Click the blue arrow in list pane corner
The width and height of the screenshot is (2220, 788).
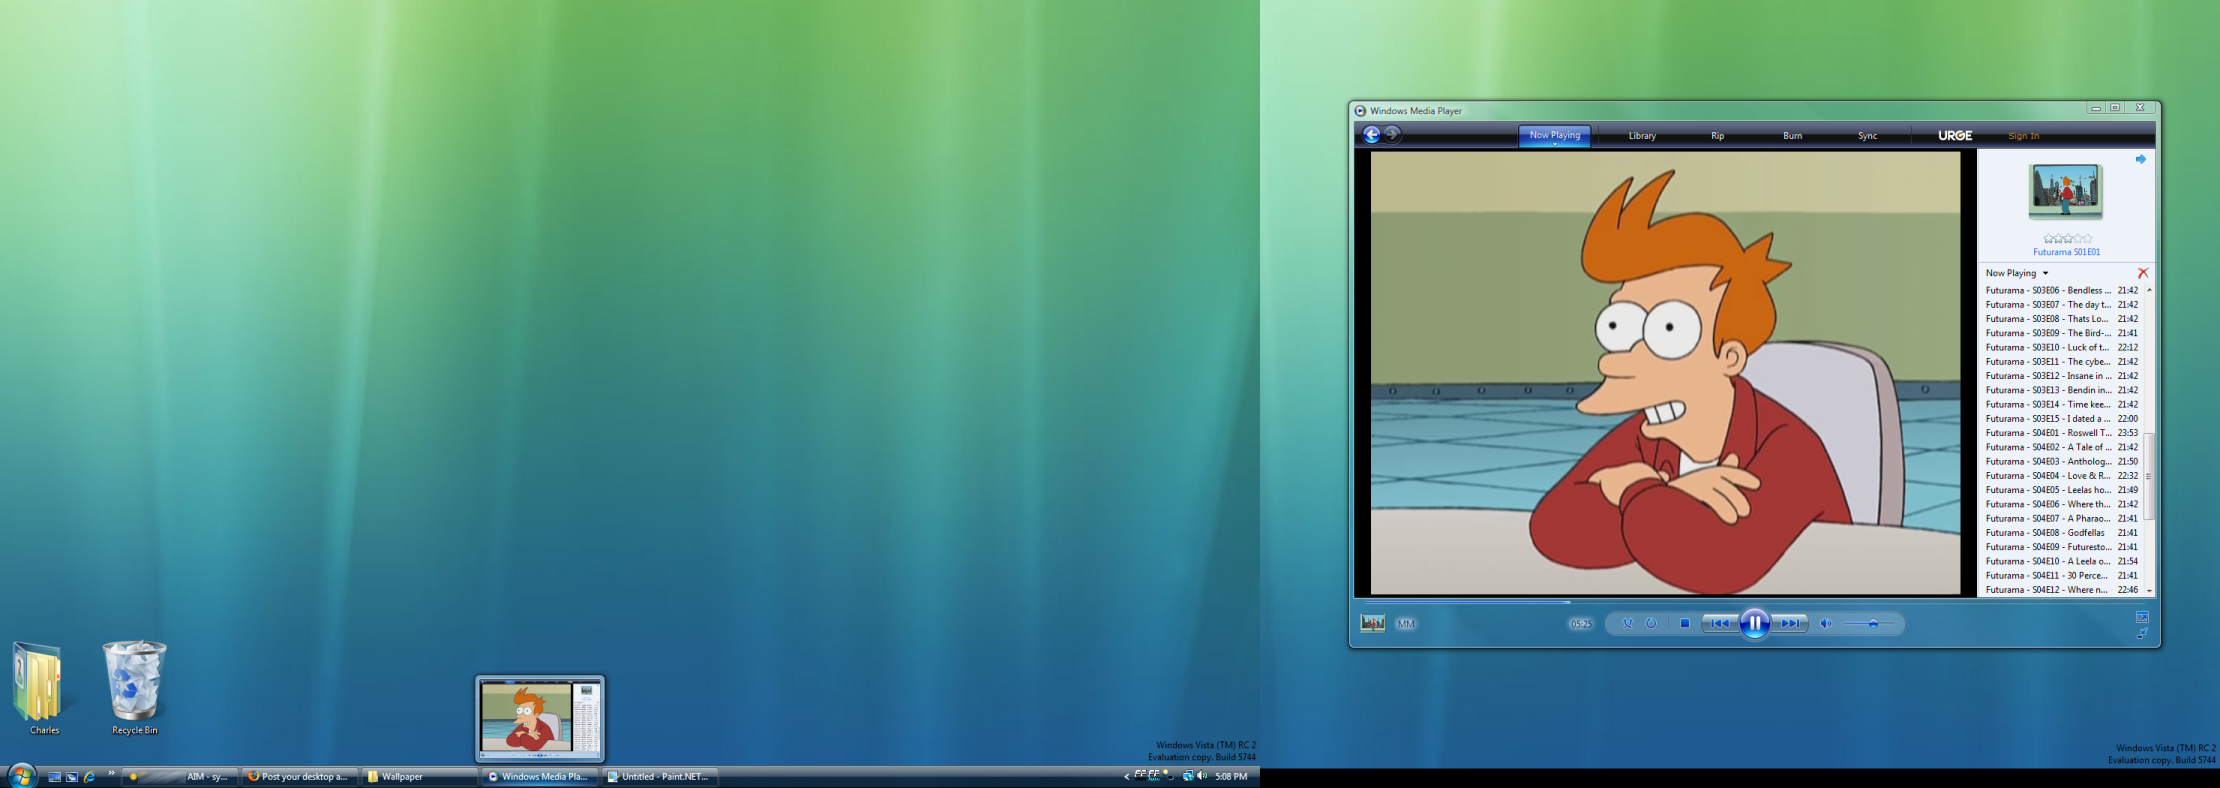2141,159
